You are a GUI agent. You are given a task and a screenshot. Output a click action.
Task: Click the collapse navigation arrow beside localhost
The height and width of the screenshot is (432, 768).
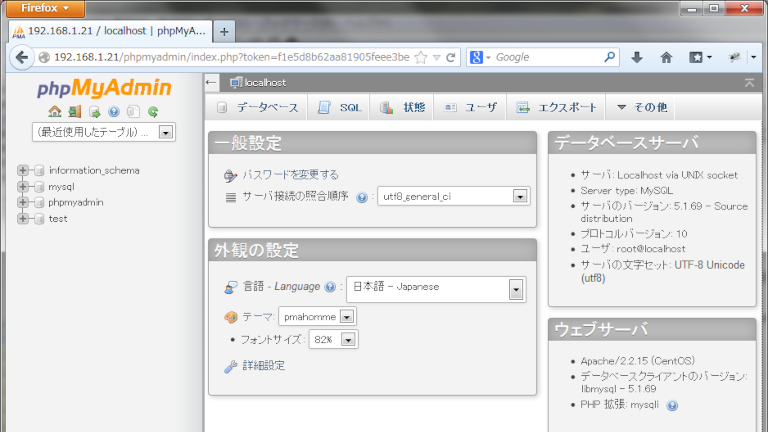click(x=211, y=82)
